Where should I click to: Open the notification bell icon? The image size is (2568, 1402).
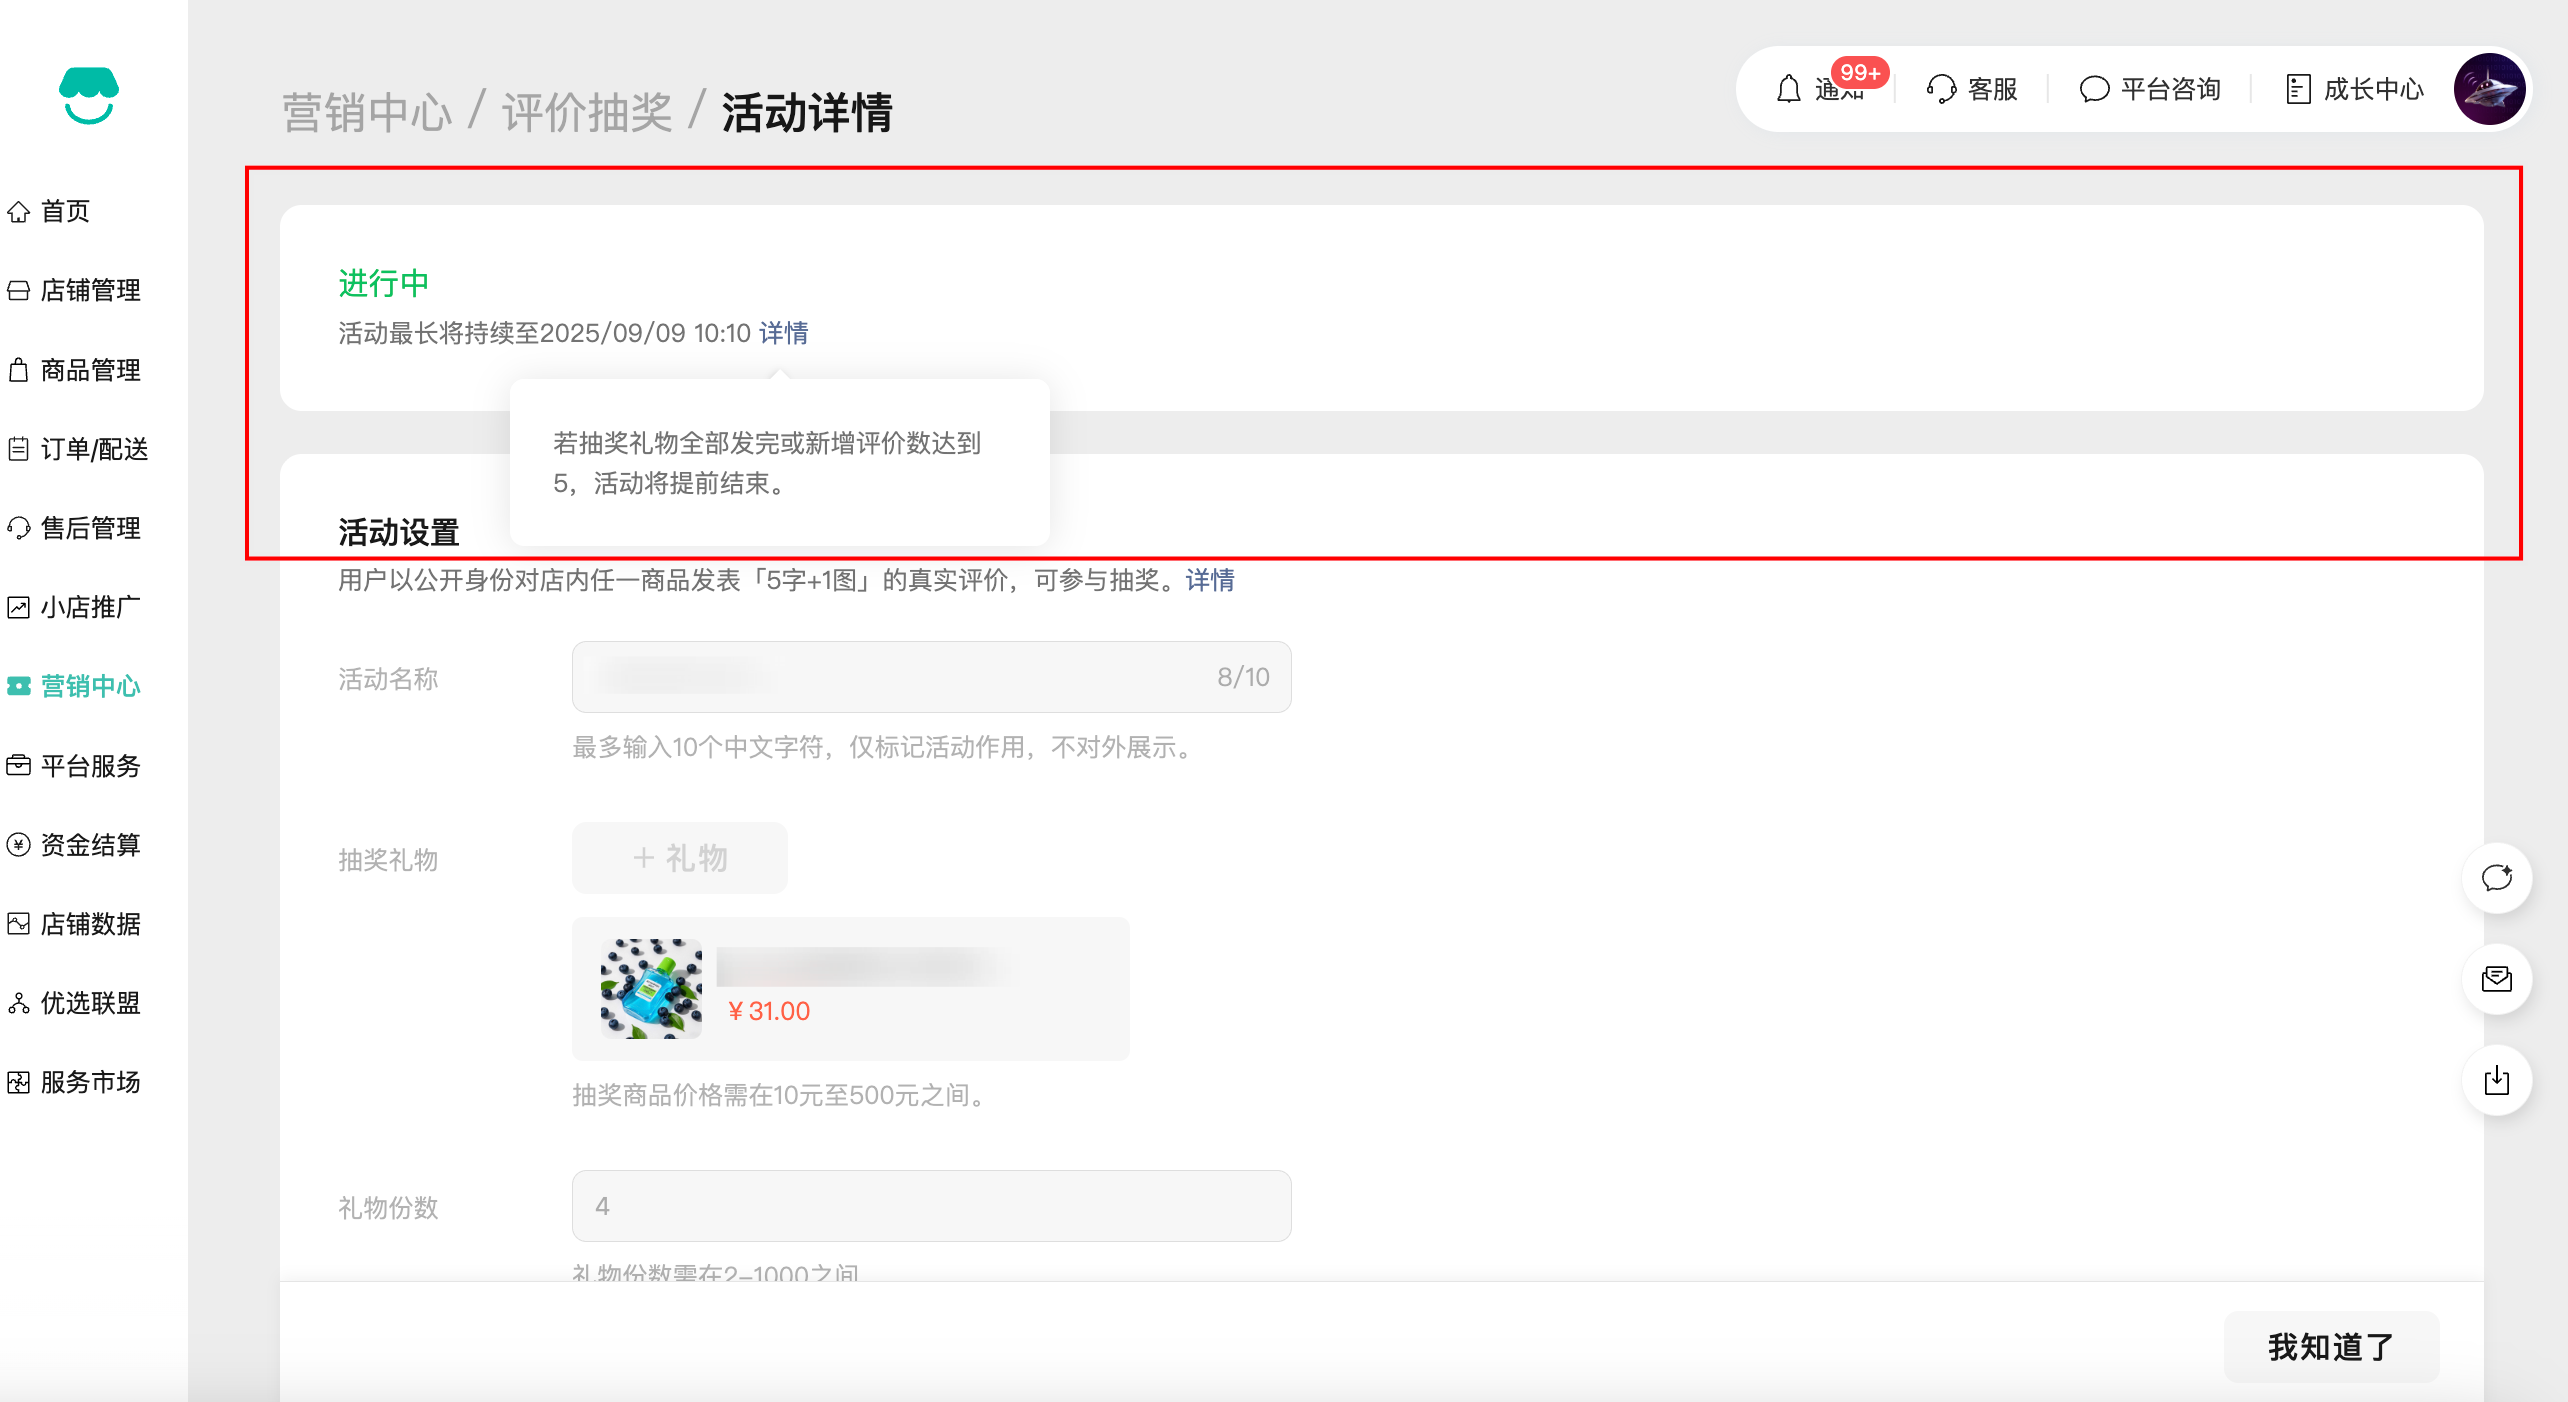[1788, 89]
